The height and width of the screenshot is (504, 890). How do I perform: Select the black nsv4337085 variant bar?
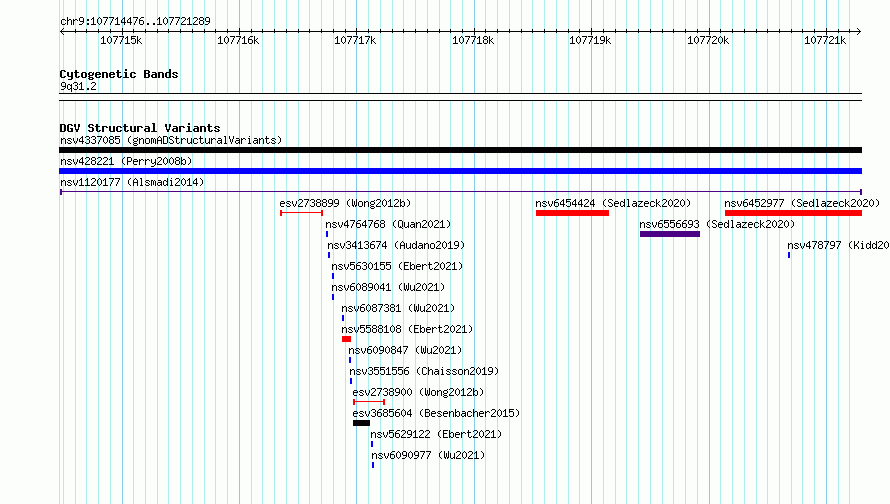coord(460,150)
